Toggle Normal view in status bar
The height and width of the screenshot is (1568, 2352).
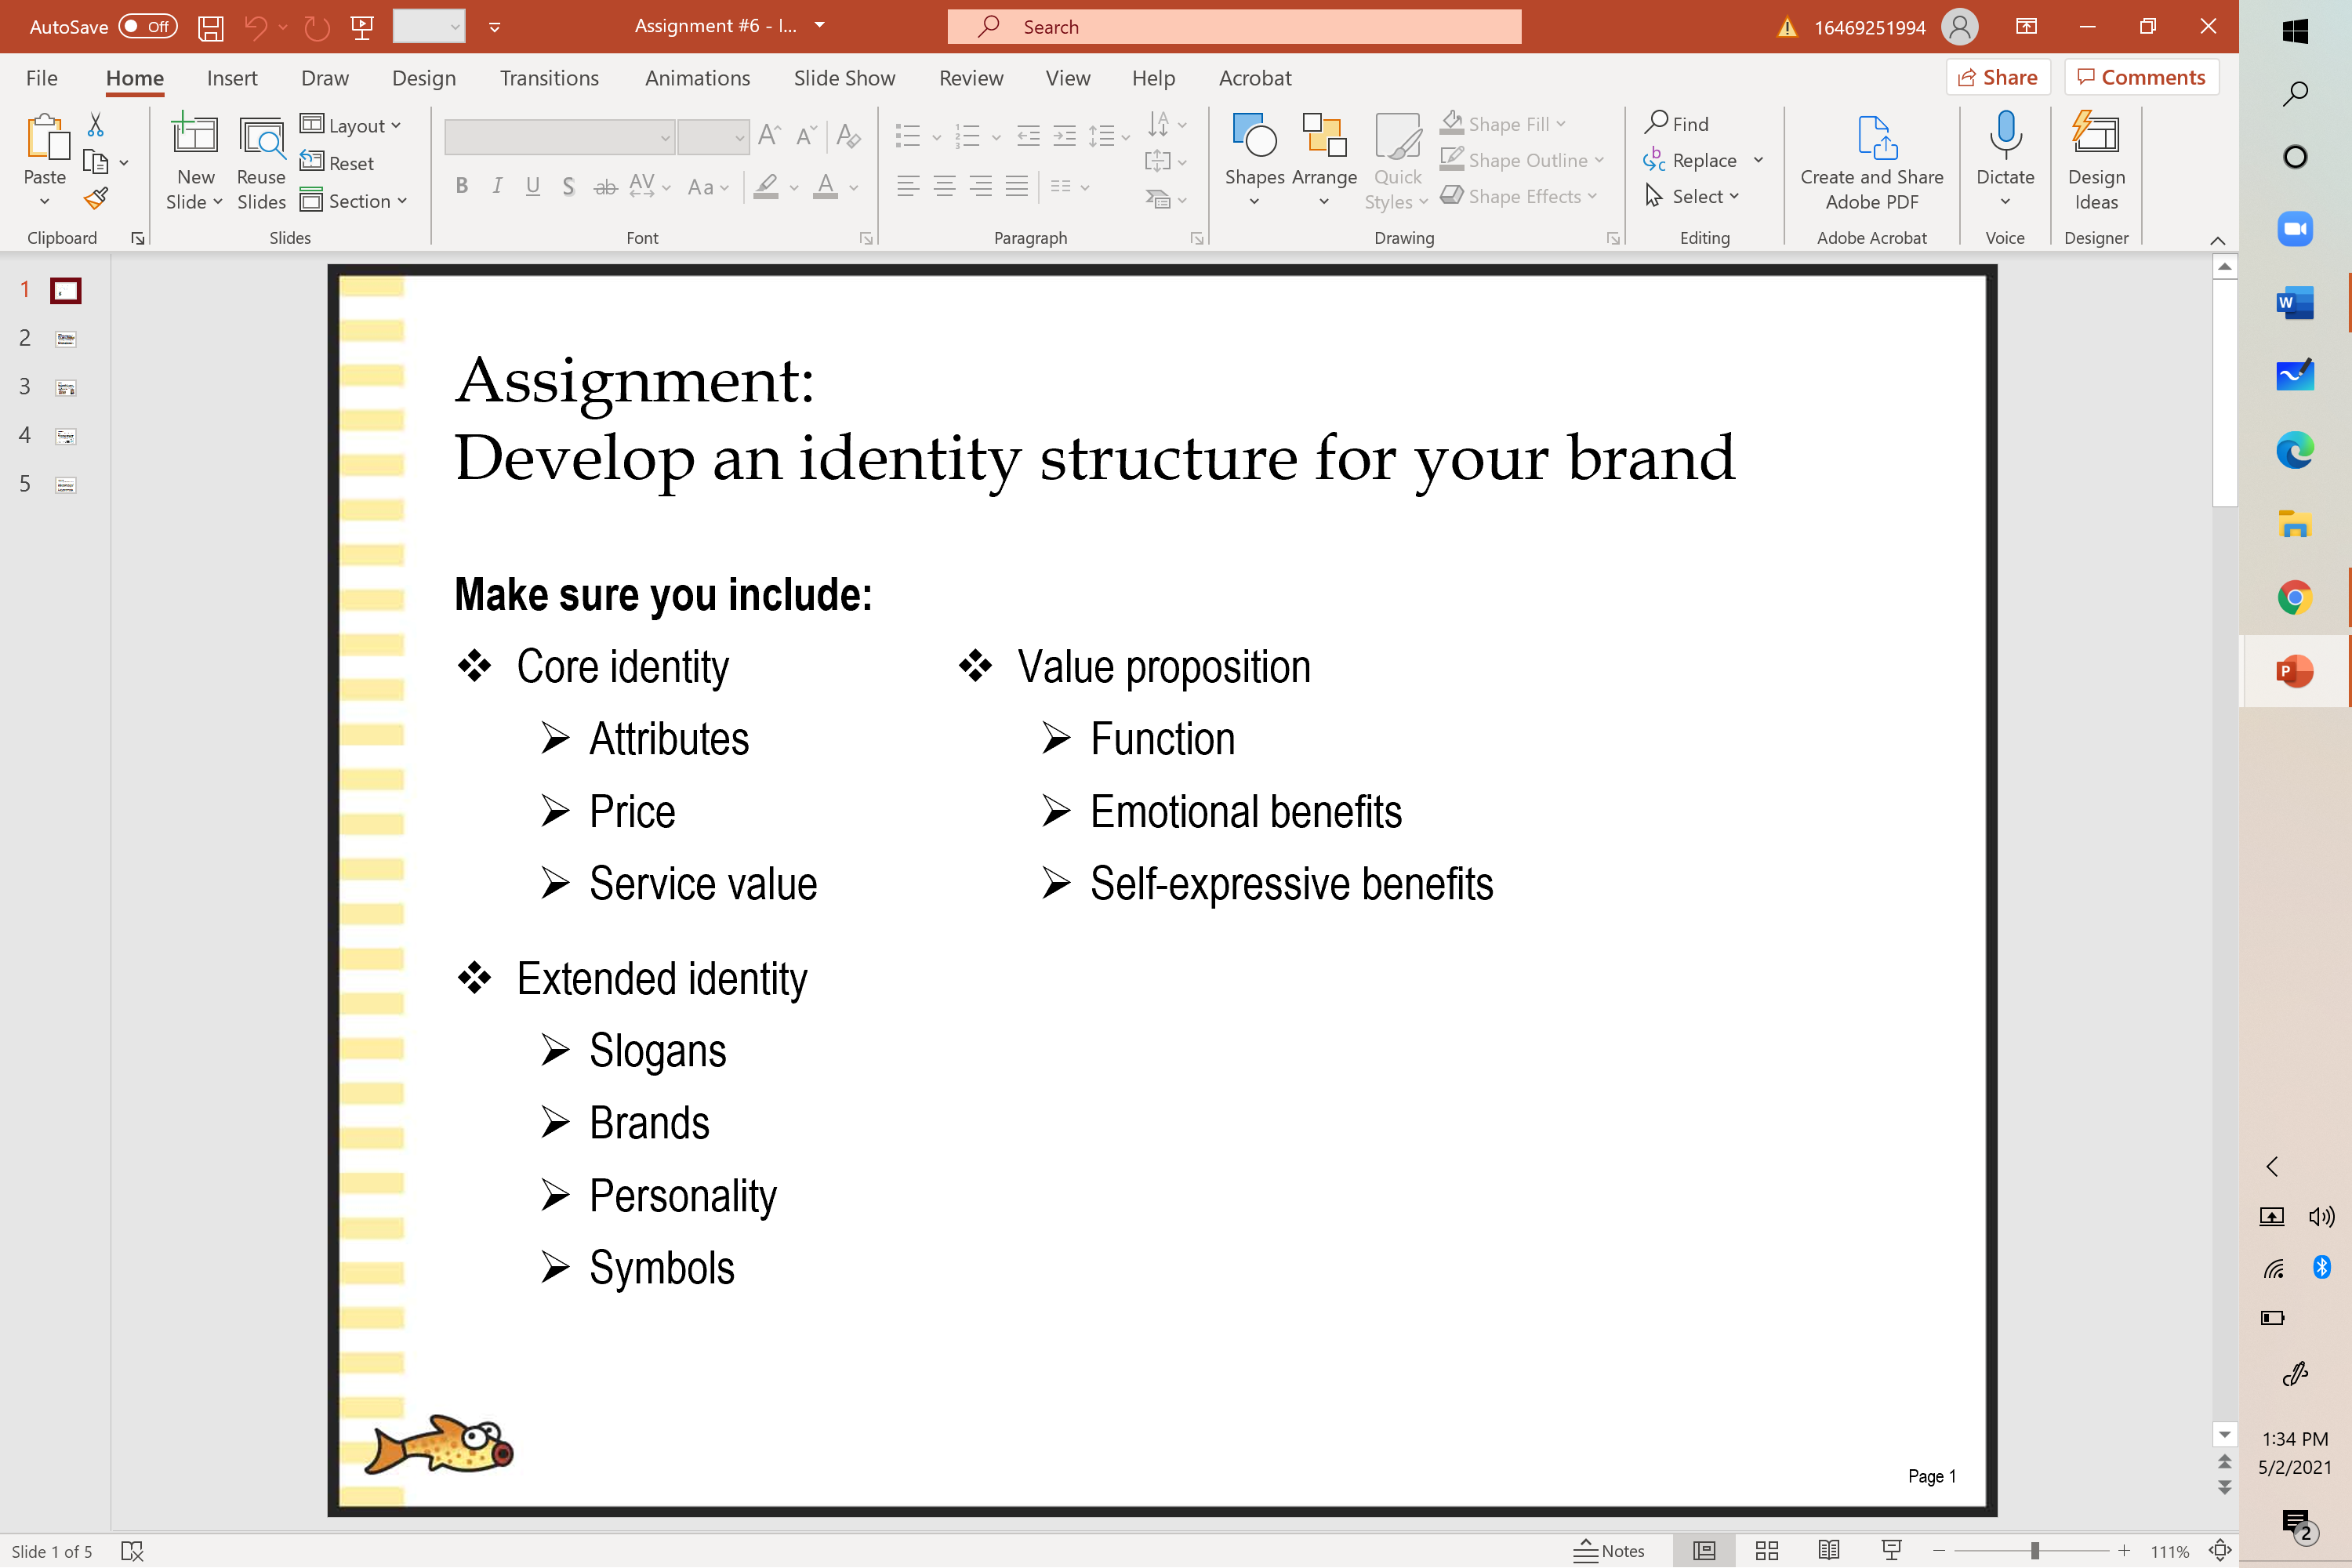[1704, 1550]
